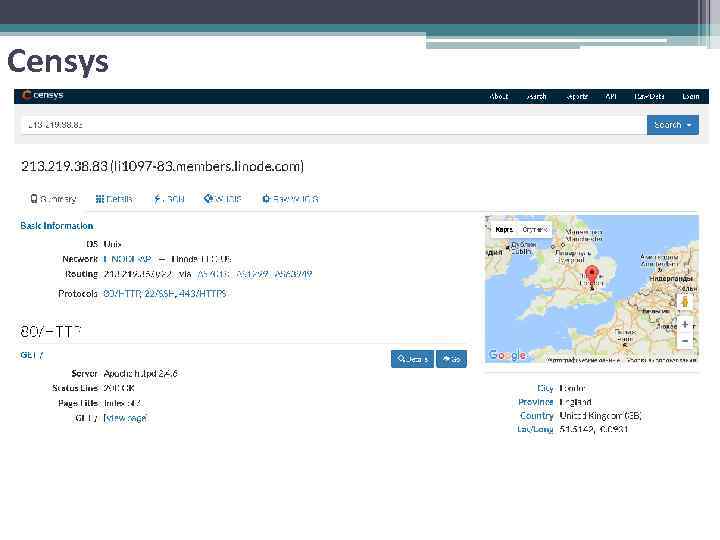Click the Google logo on the map
The width and height of the screenshot is (720, 540).
click(x=507, y=355)
